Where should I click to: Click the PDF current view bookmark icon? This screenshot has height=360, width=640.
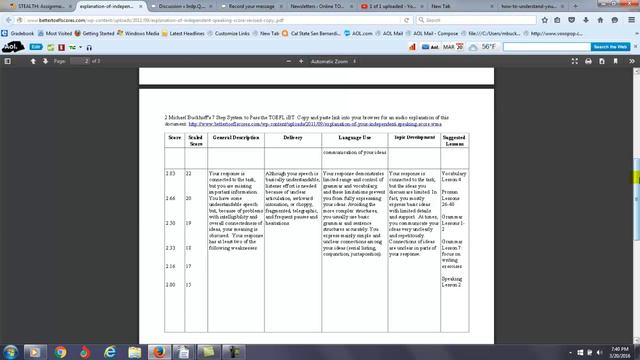coord(616,61)
